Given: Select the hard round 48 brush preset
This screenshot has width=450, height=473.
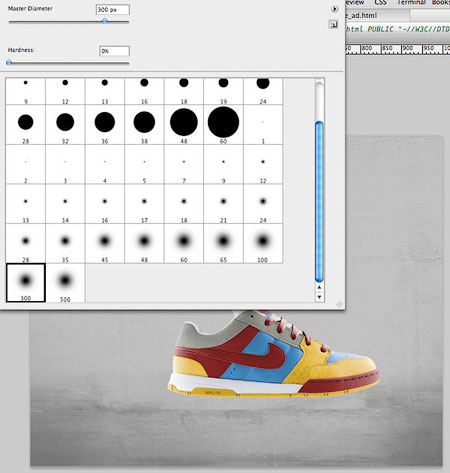Looking at the screenshot, I should (184, 125).
